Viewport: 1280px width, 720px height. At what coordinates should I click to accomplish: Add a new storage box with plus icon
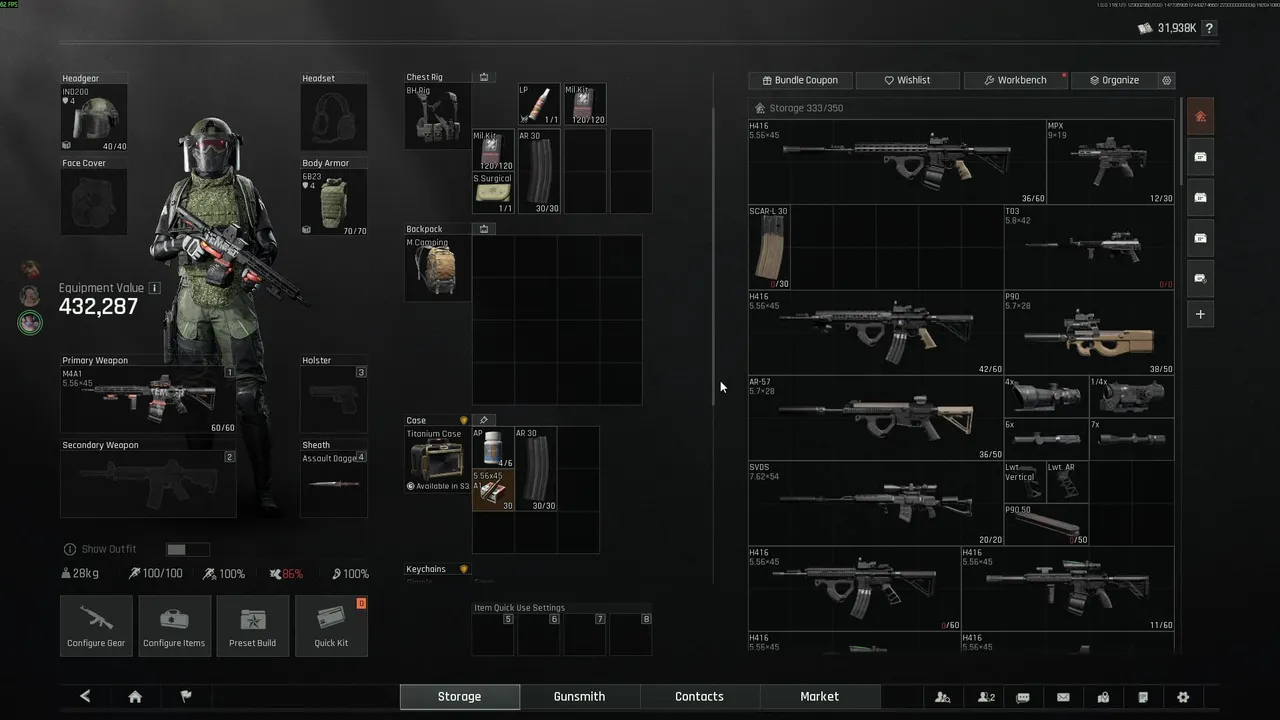click(x=1200, y=314)
